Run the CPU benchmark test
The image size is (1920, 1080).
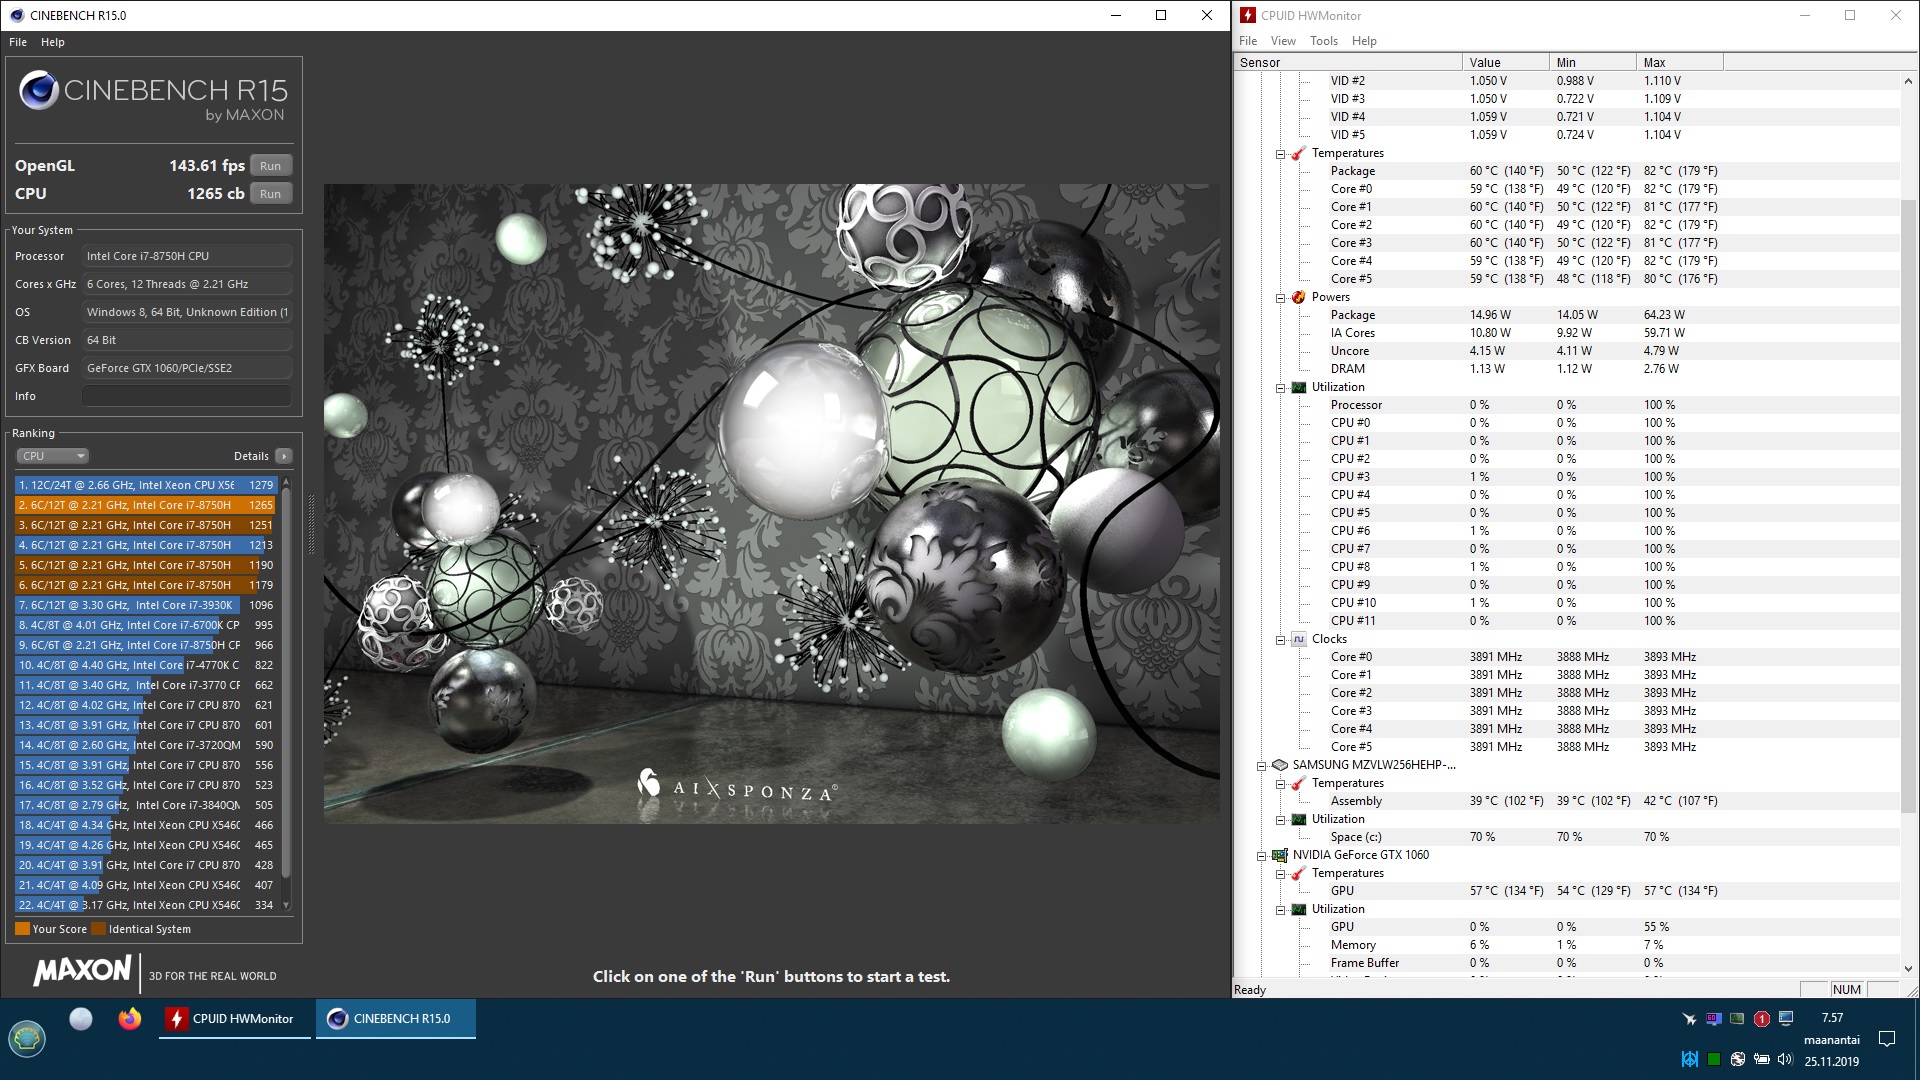pos(270,194)
